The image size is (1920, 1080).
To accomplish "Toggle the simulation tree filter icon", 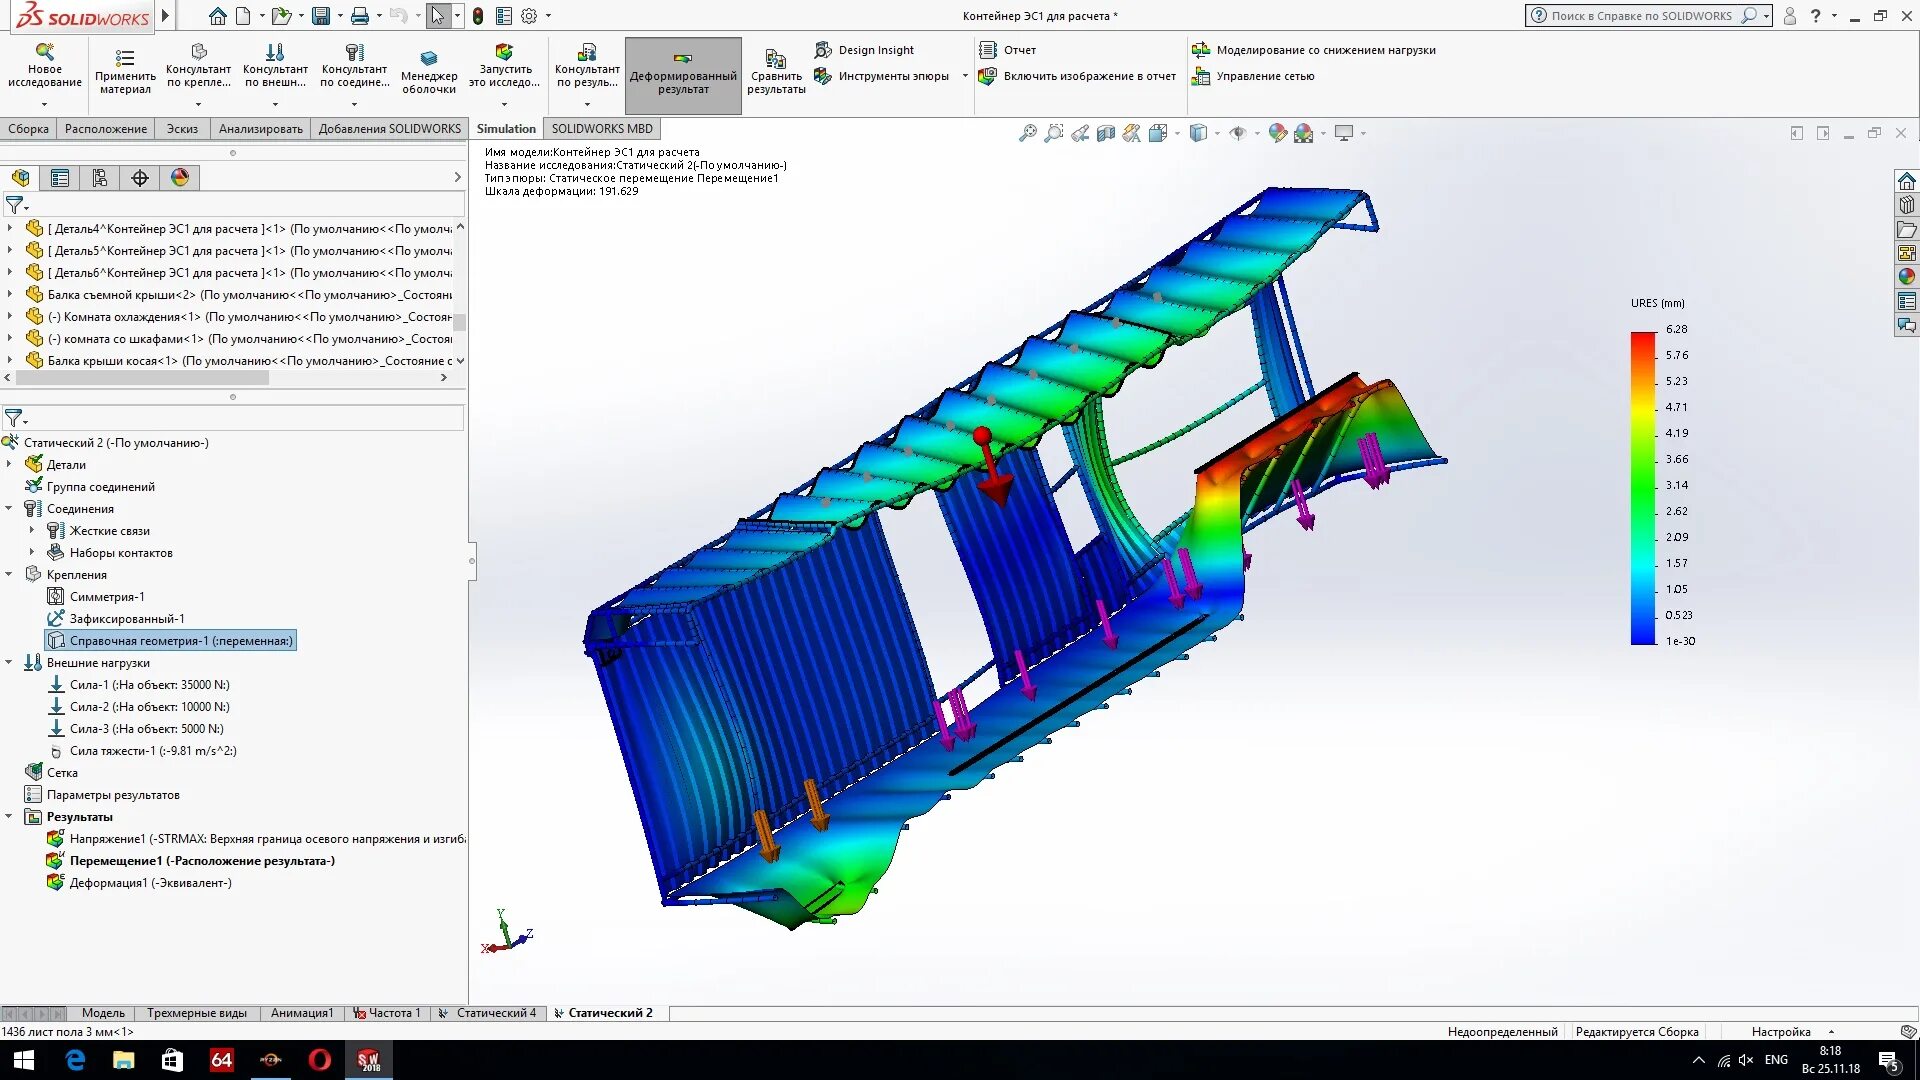I will [x=14, y=418].
